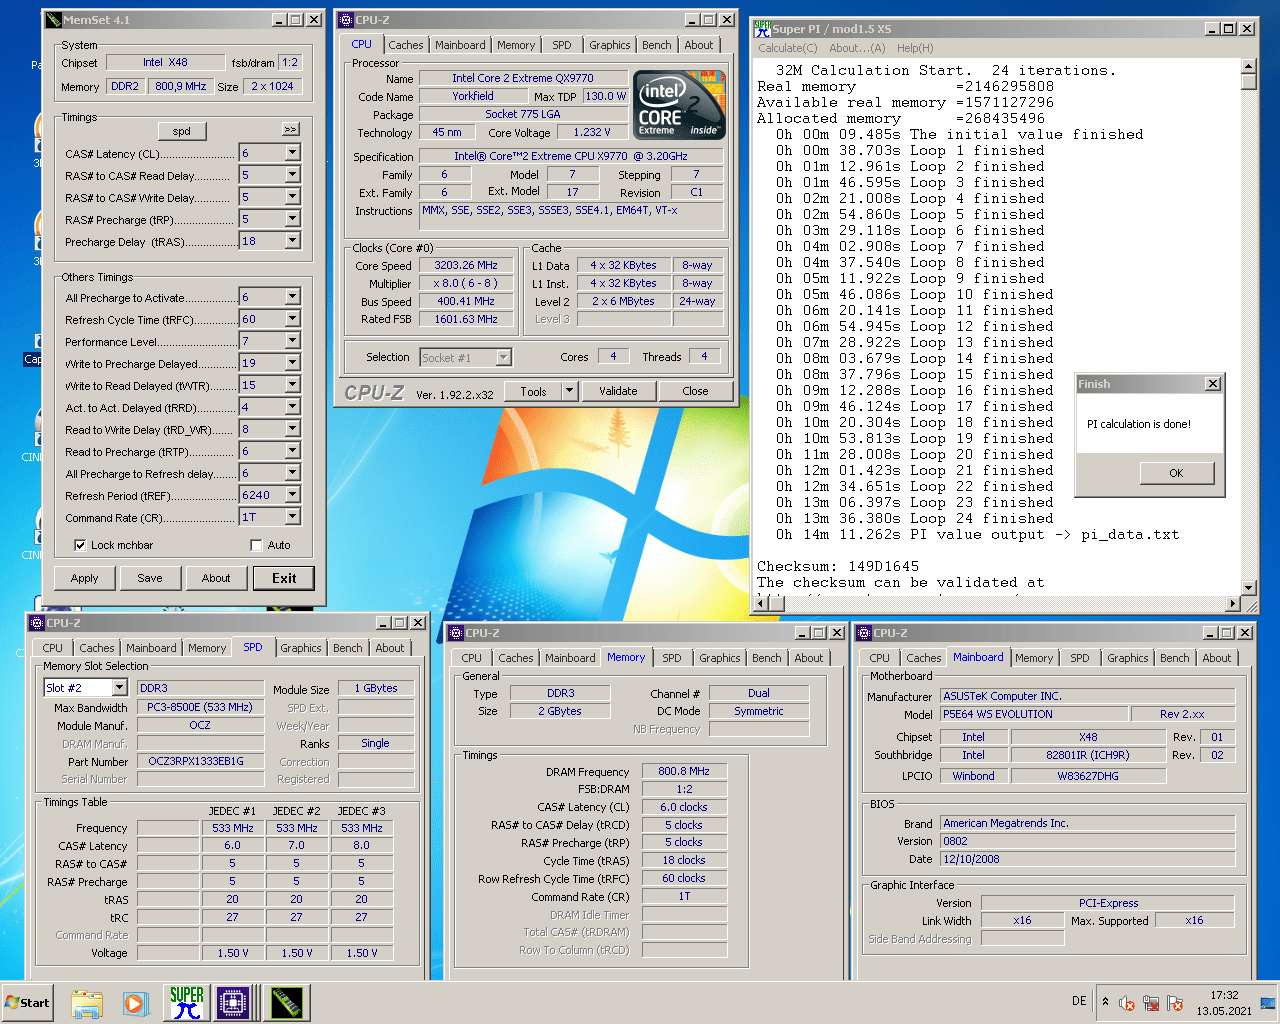The image size is (1280, 1024).
Task: Open the About...(A) menu in Super PI
Action: pos(857,48)
